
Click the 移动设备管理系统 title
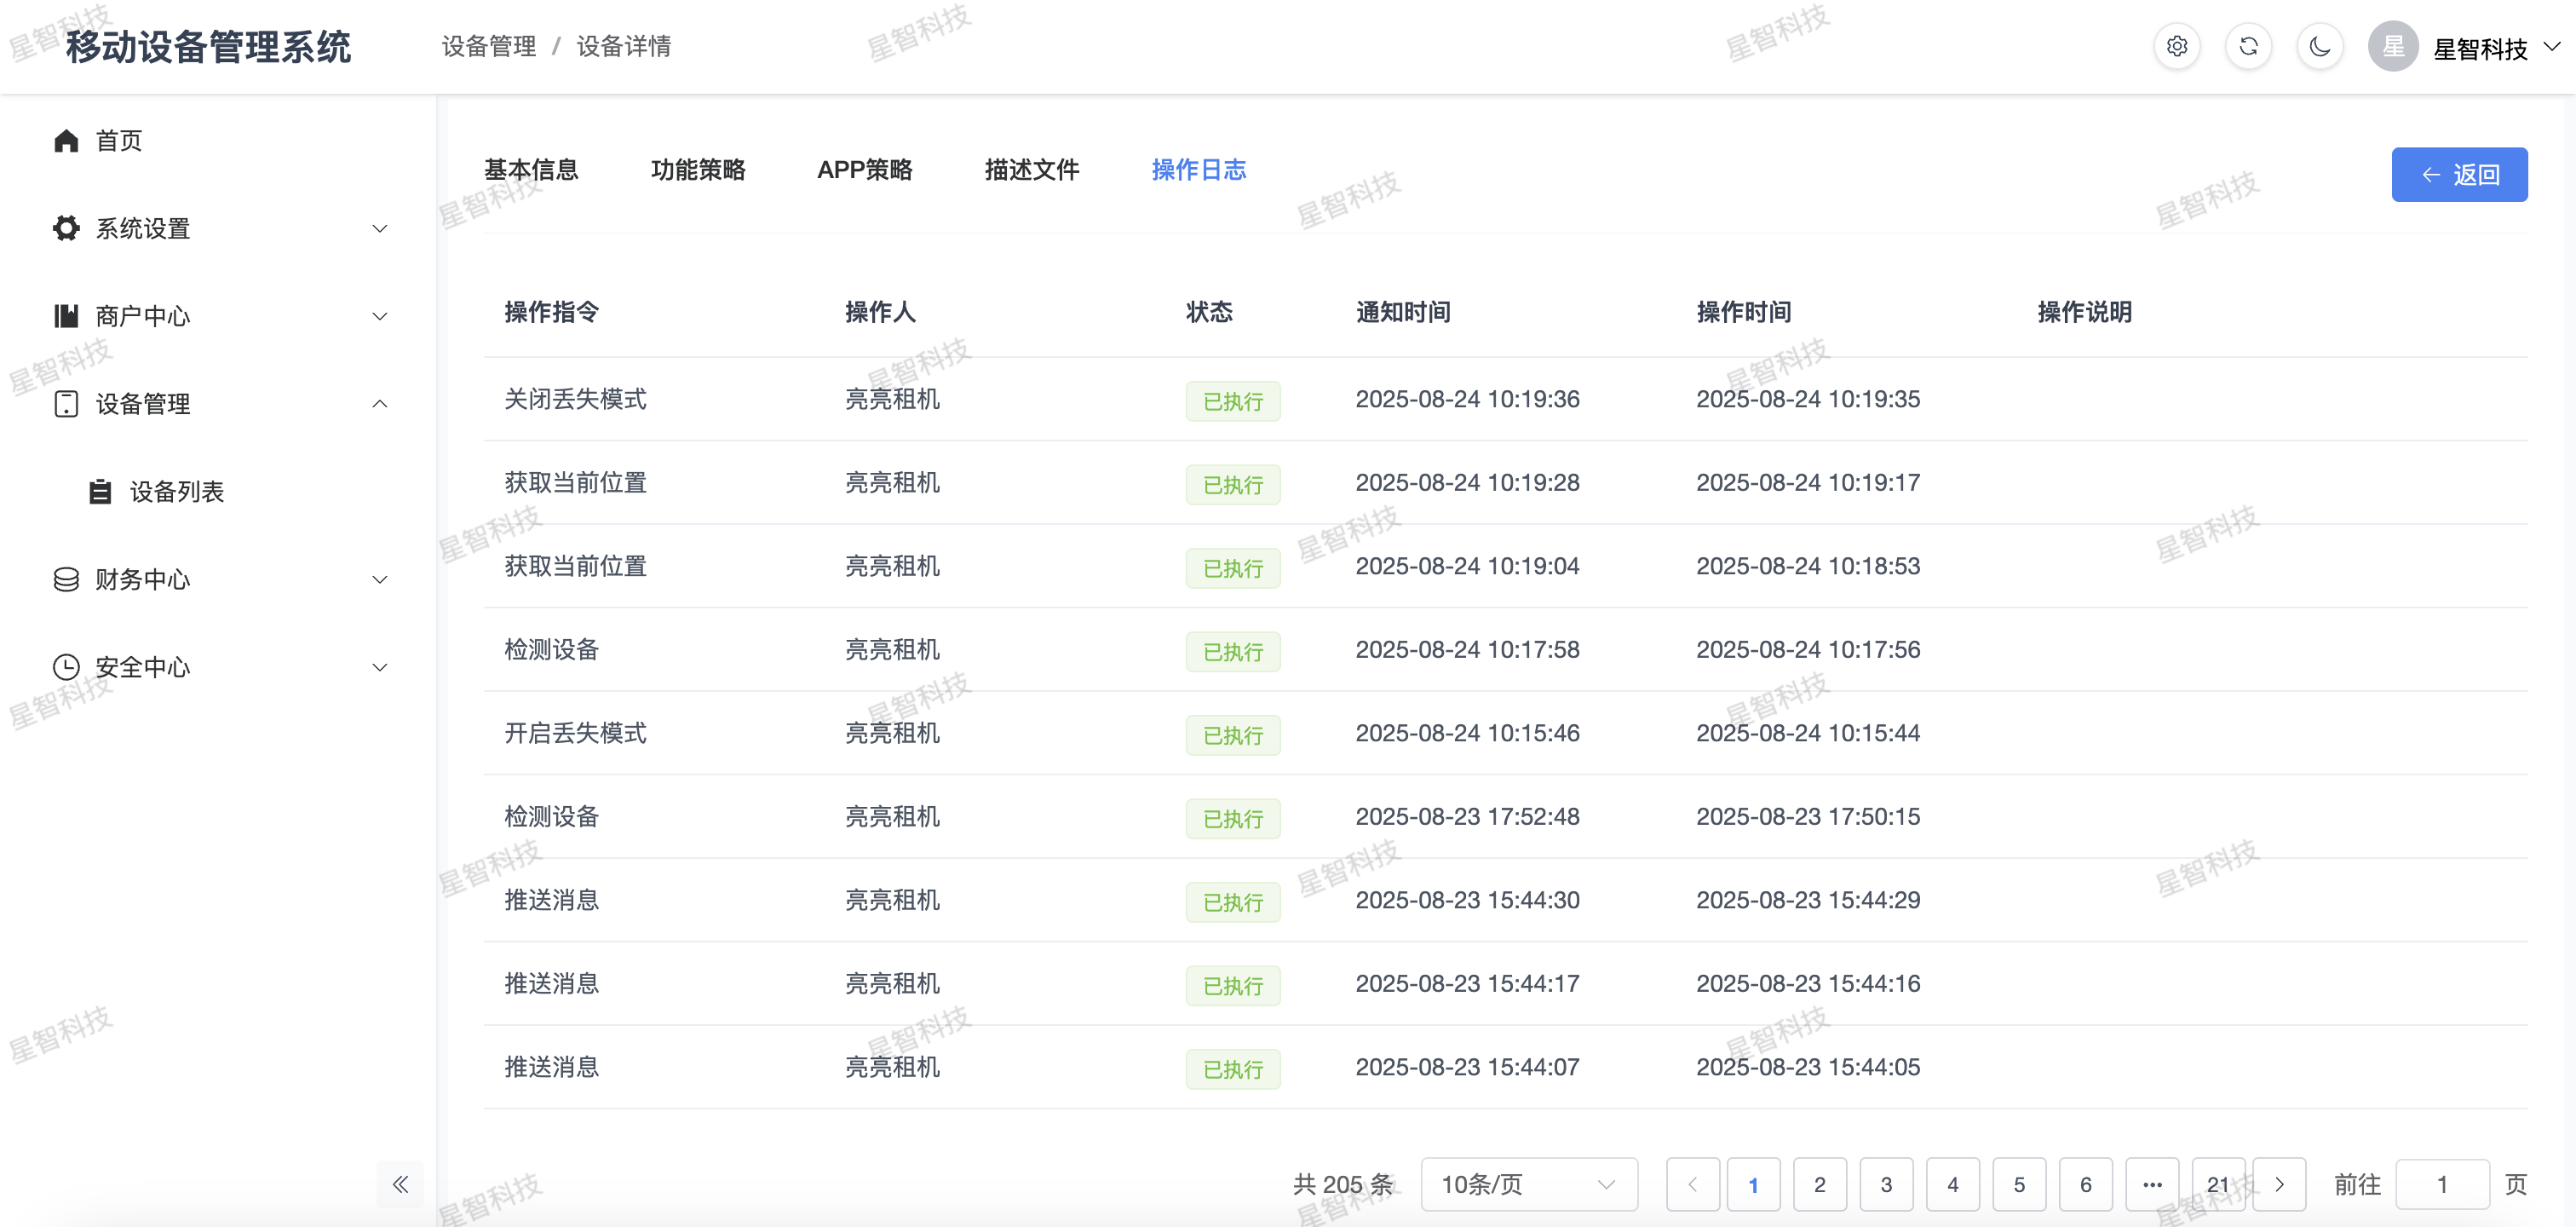(208, 47)
